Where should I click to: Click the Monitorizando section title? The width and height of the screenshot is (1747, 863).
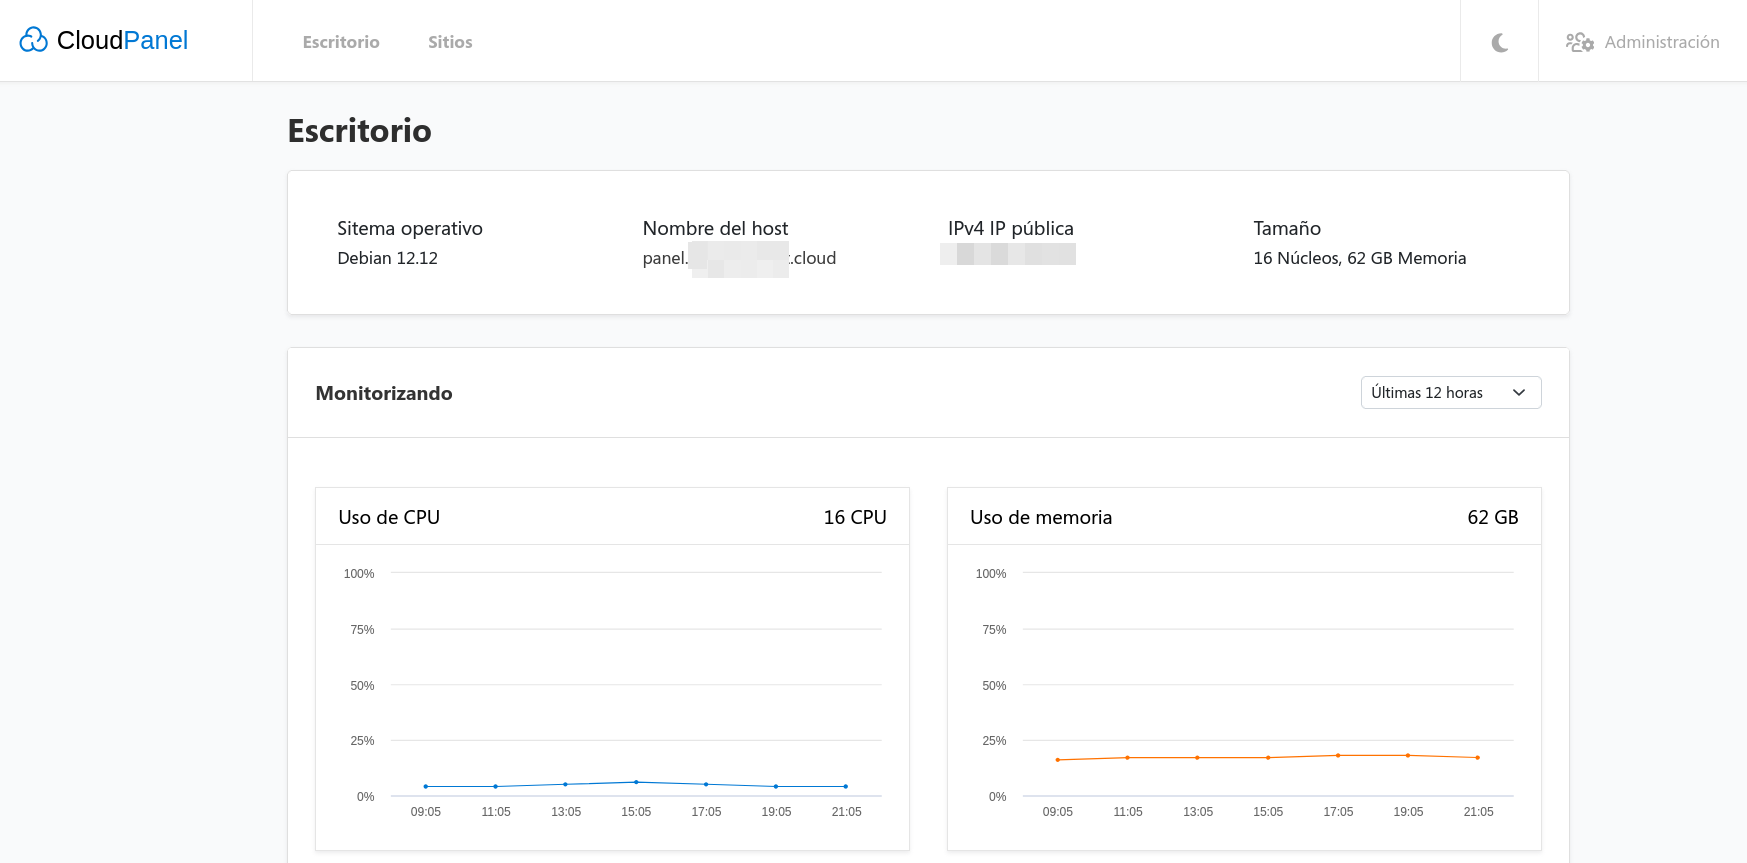384,394
